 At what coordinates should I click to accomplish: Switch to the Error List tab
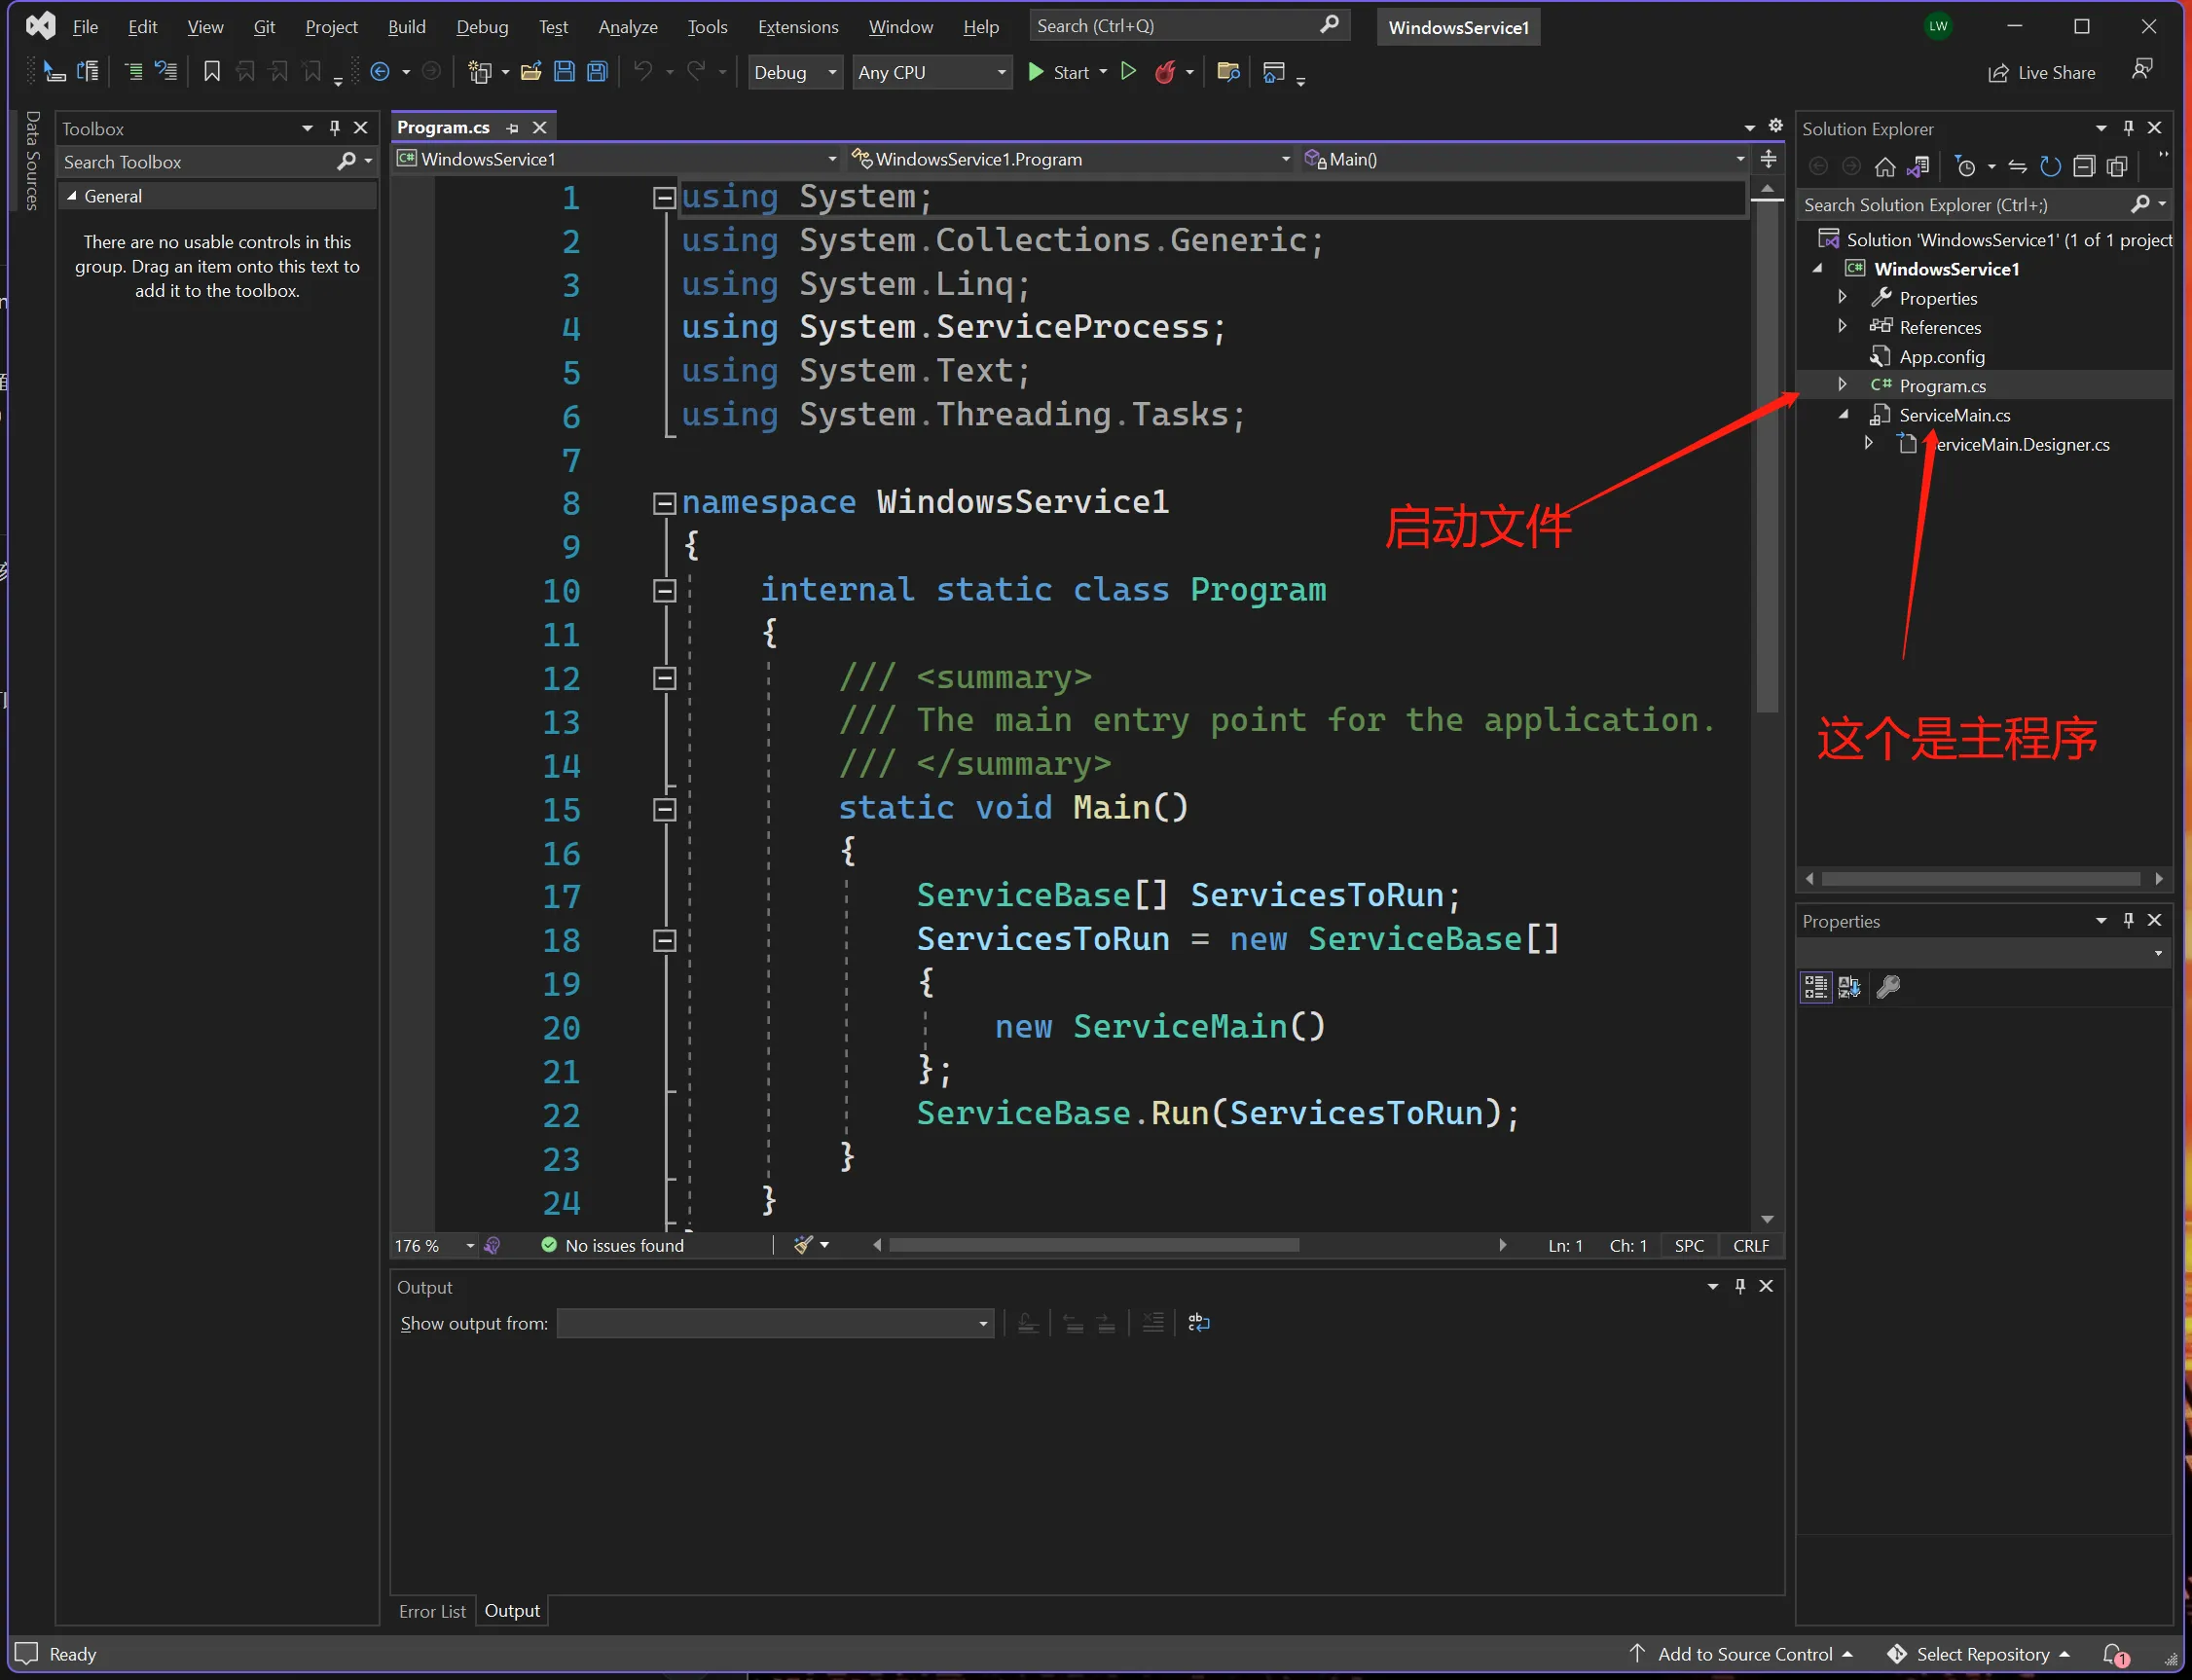[x=432, y=1611]
